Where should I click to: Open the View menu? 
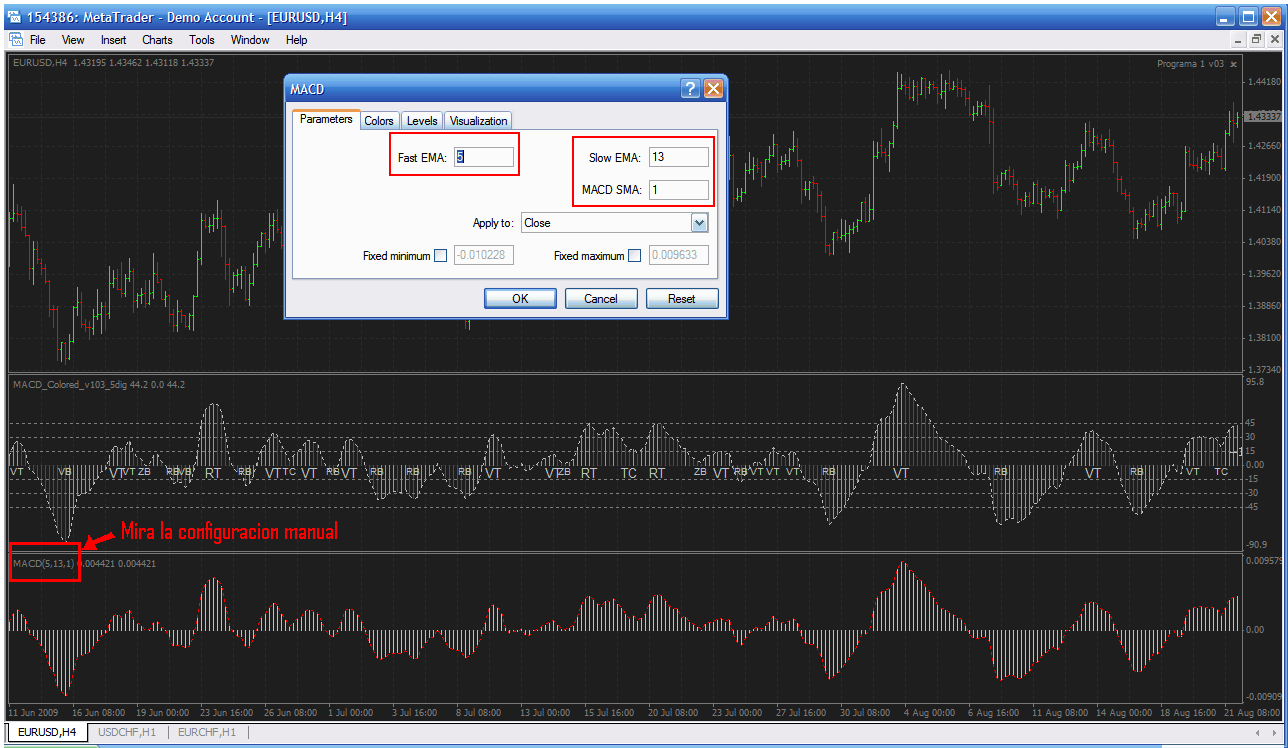73,40
